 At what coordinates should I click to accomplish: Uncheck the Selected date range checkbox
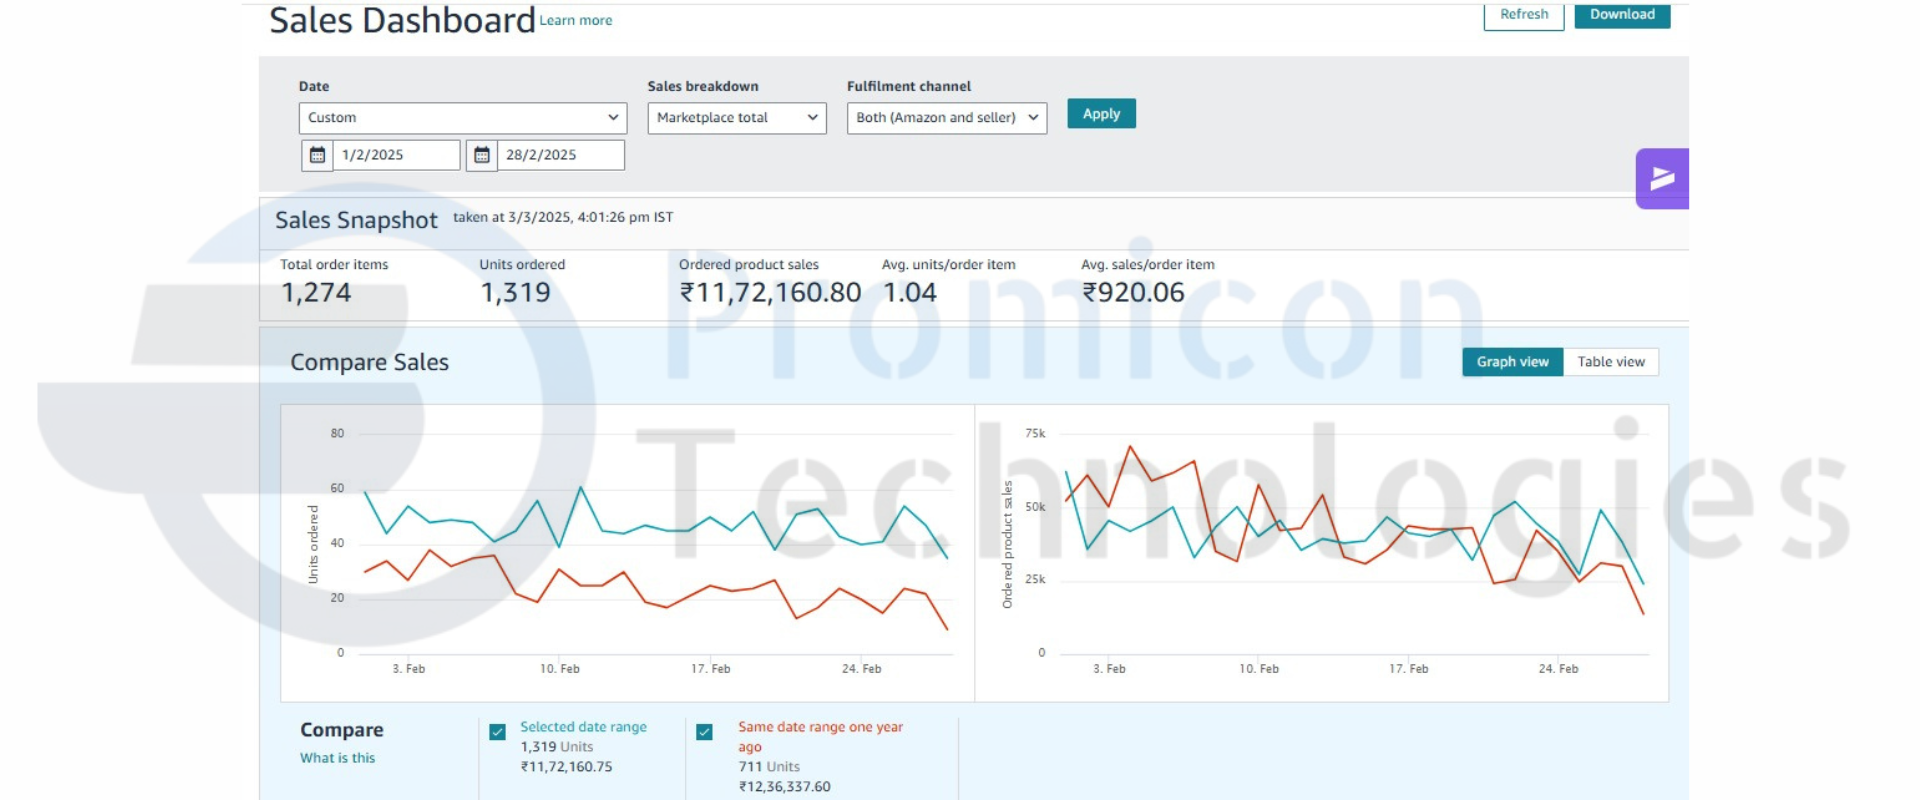[x=497, y=732]
